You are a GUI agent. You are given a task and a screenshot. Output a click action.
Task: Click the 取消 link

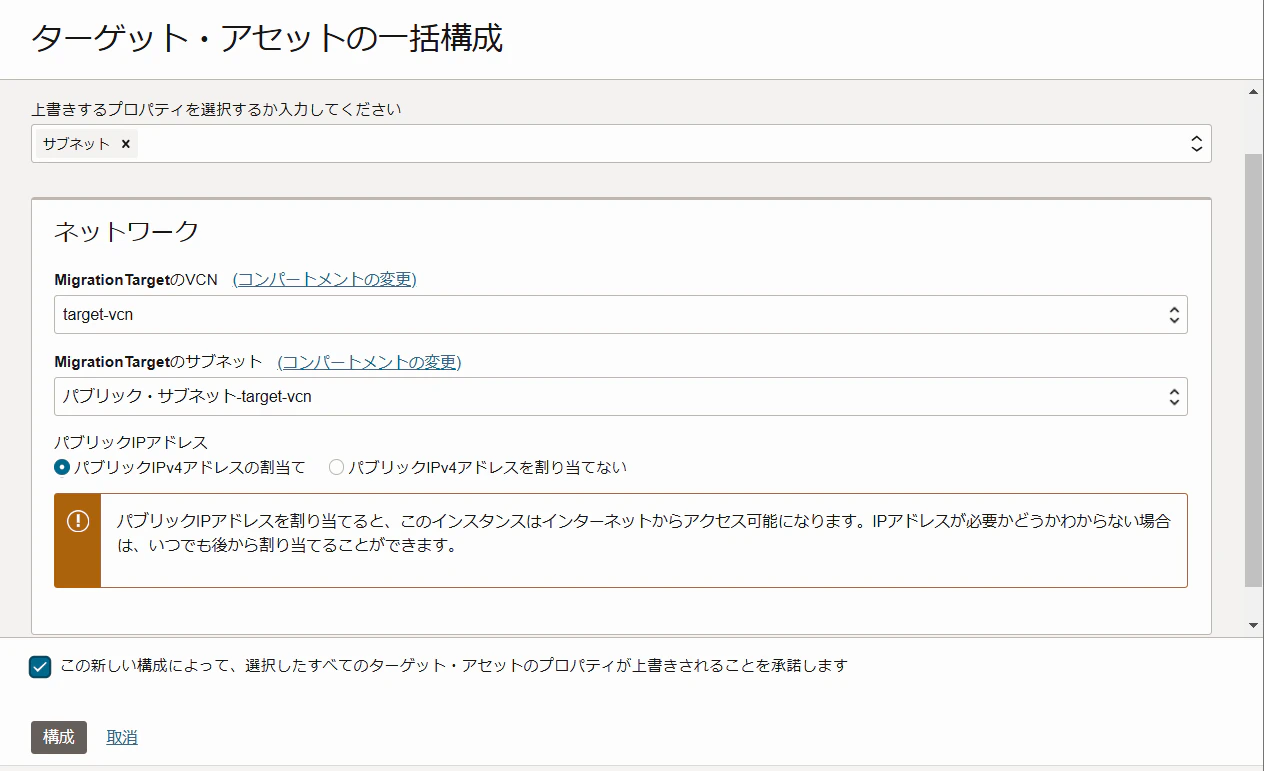pyautogui.click(x=122, y=737)
